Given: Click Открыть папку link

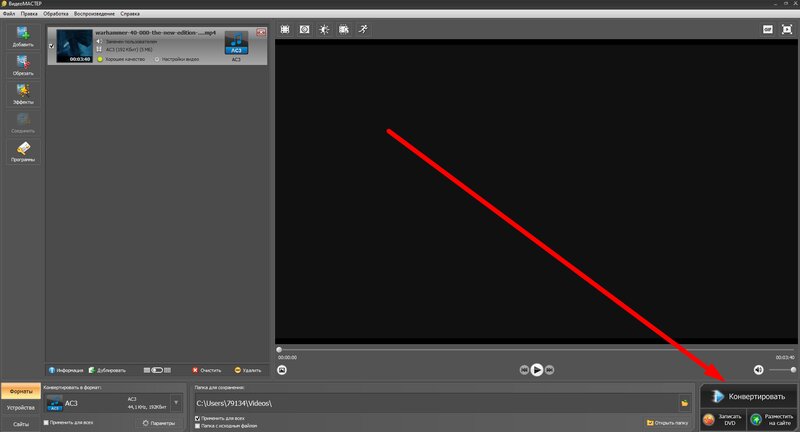Looking at the screenshot, I should click(x=667, y=423).
